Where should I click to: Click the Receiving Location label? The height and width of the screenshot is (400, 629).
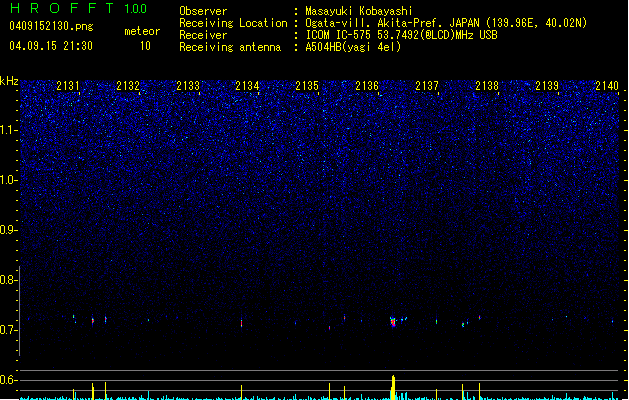(x=233, y=23)
